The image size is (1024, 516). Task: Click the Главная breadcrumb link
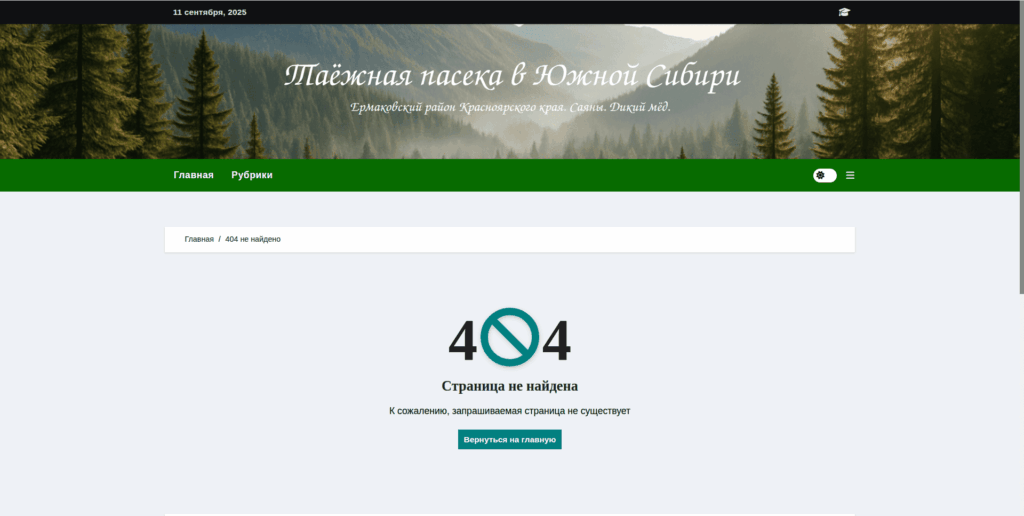[x=199, y=240]
